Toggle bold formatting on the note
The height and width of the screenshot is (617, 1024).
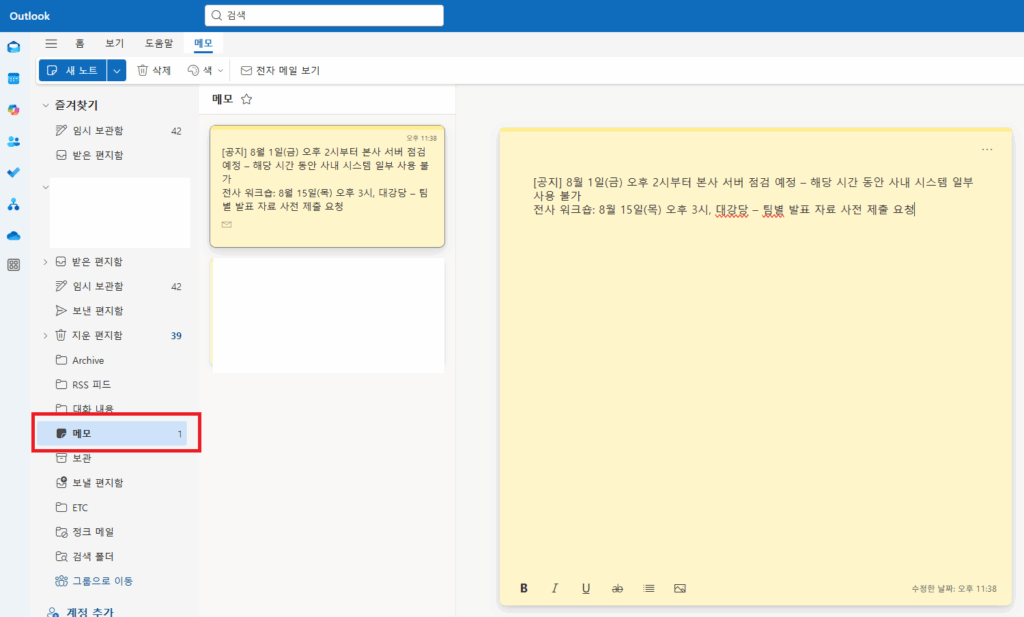coord(523,588)
